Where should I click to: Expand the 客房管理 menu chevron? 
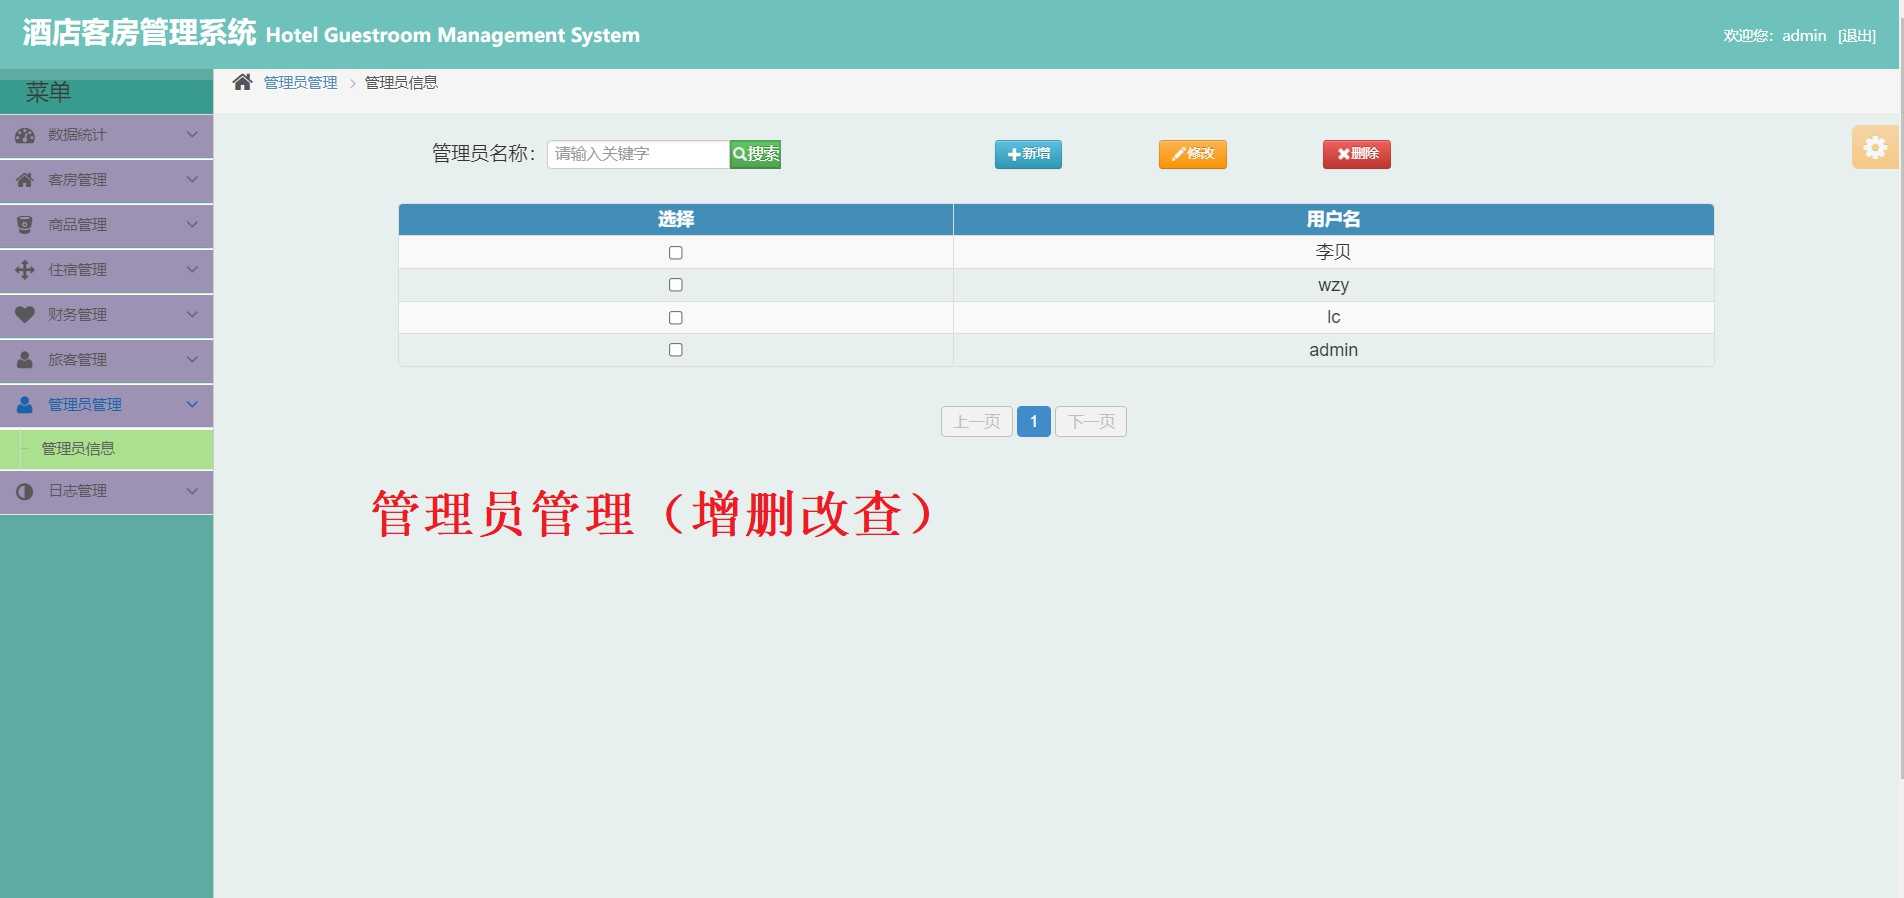pos(192,180)
